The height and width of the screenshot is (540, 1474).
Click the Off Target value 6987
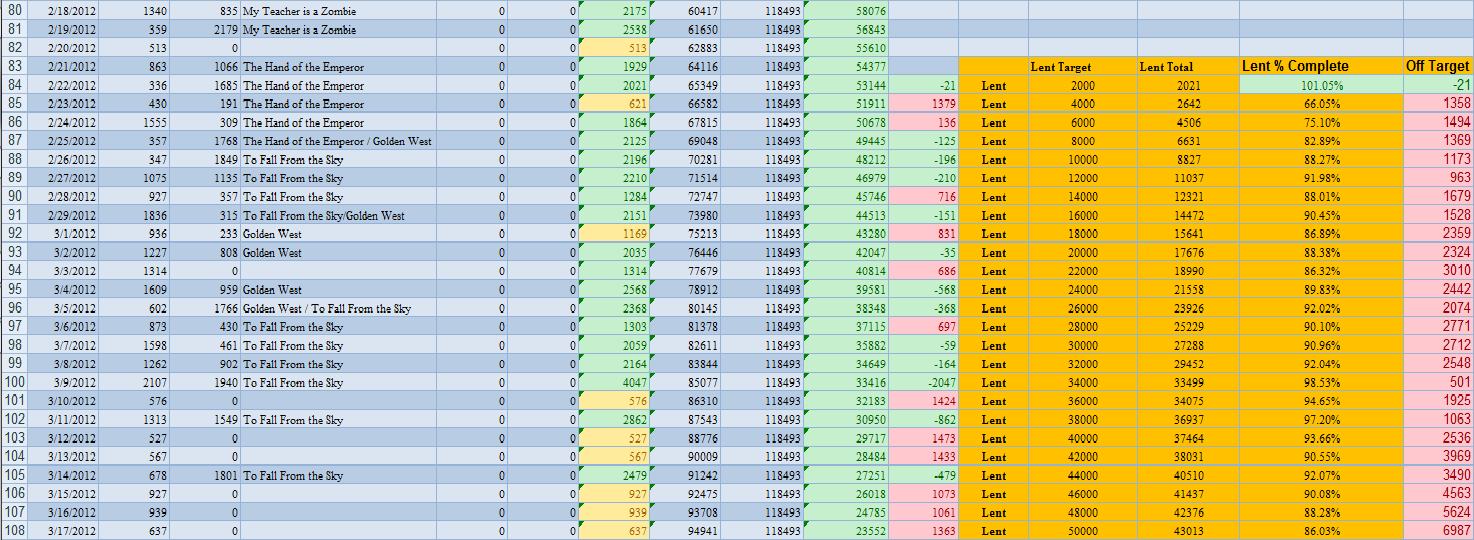[x=1437, y=531]
